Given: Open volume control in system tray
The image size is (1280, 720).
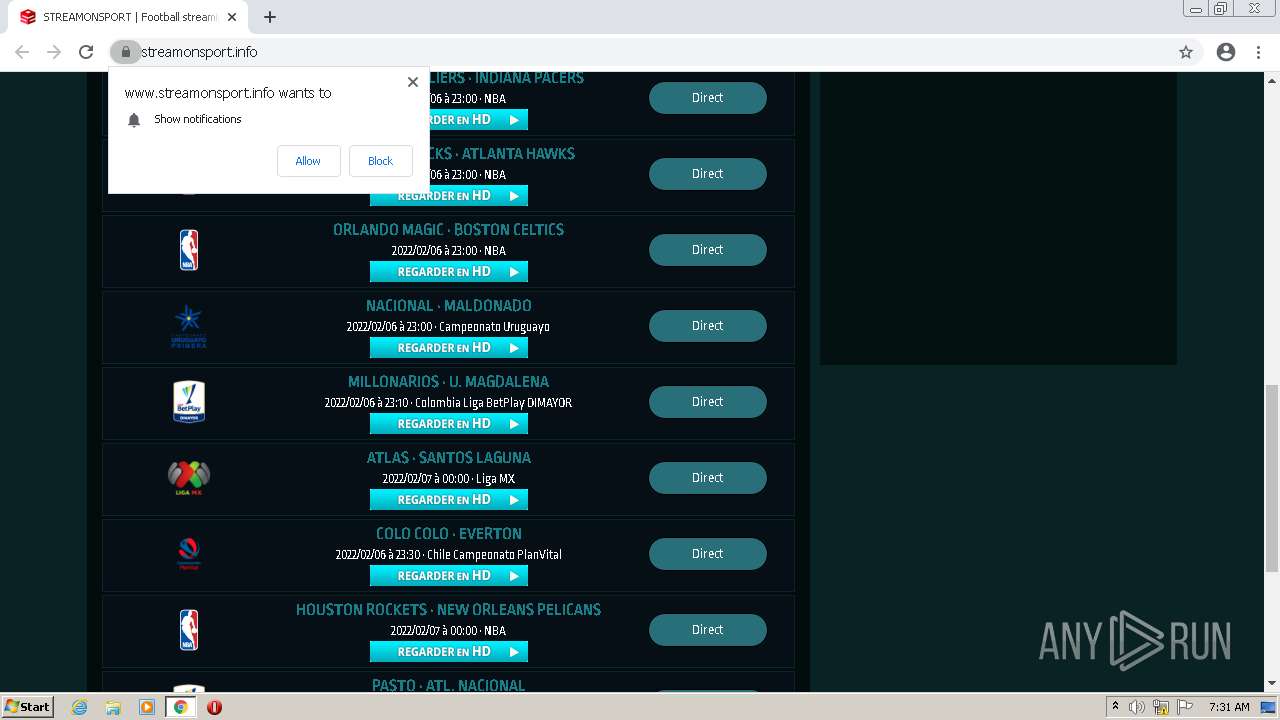Looking at the screenshot, I should (1137, 707).
